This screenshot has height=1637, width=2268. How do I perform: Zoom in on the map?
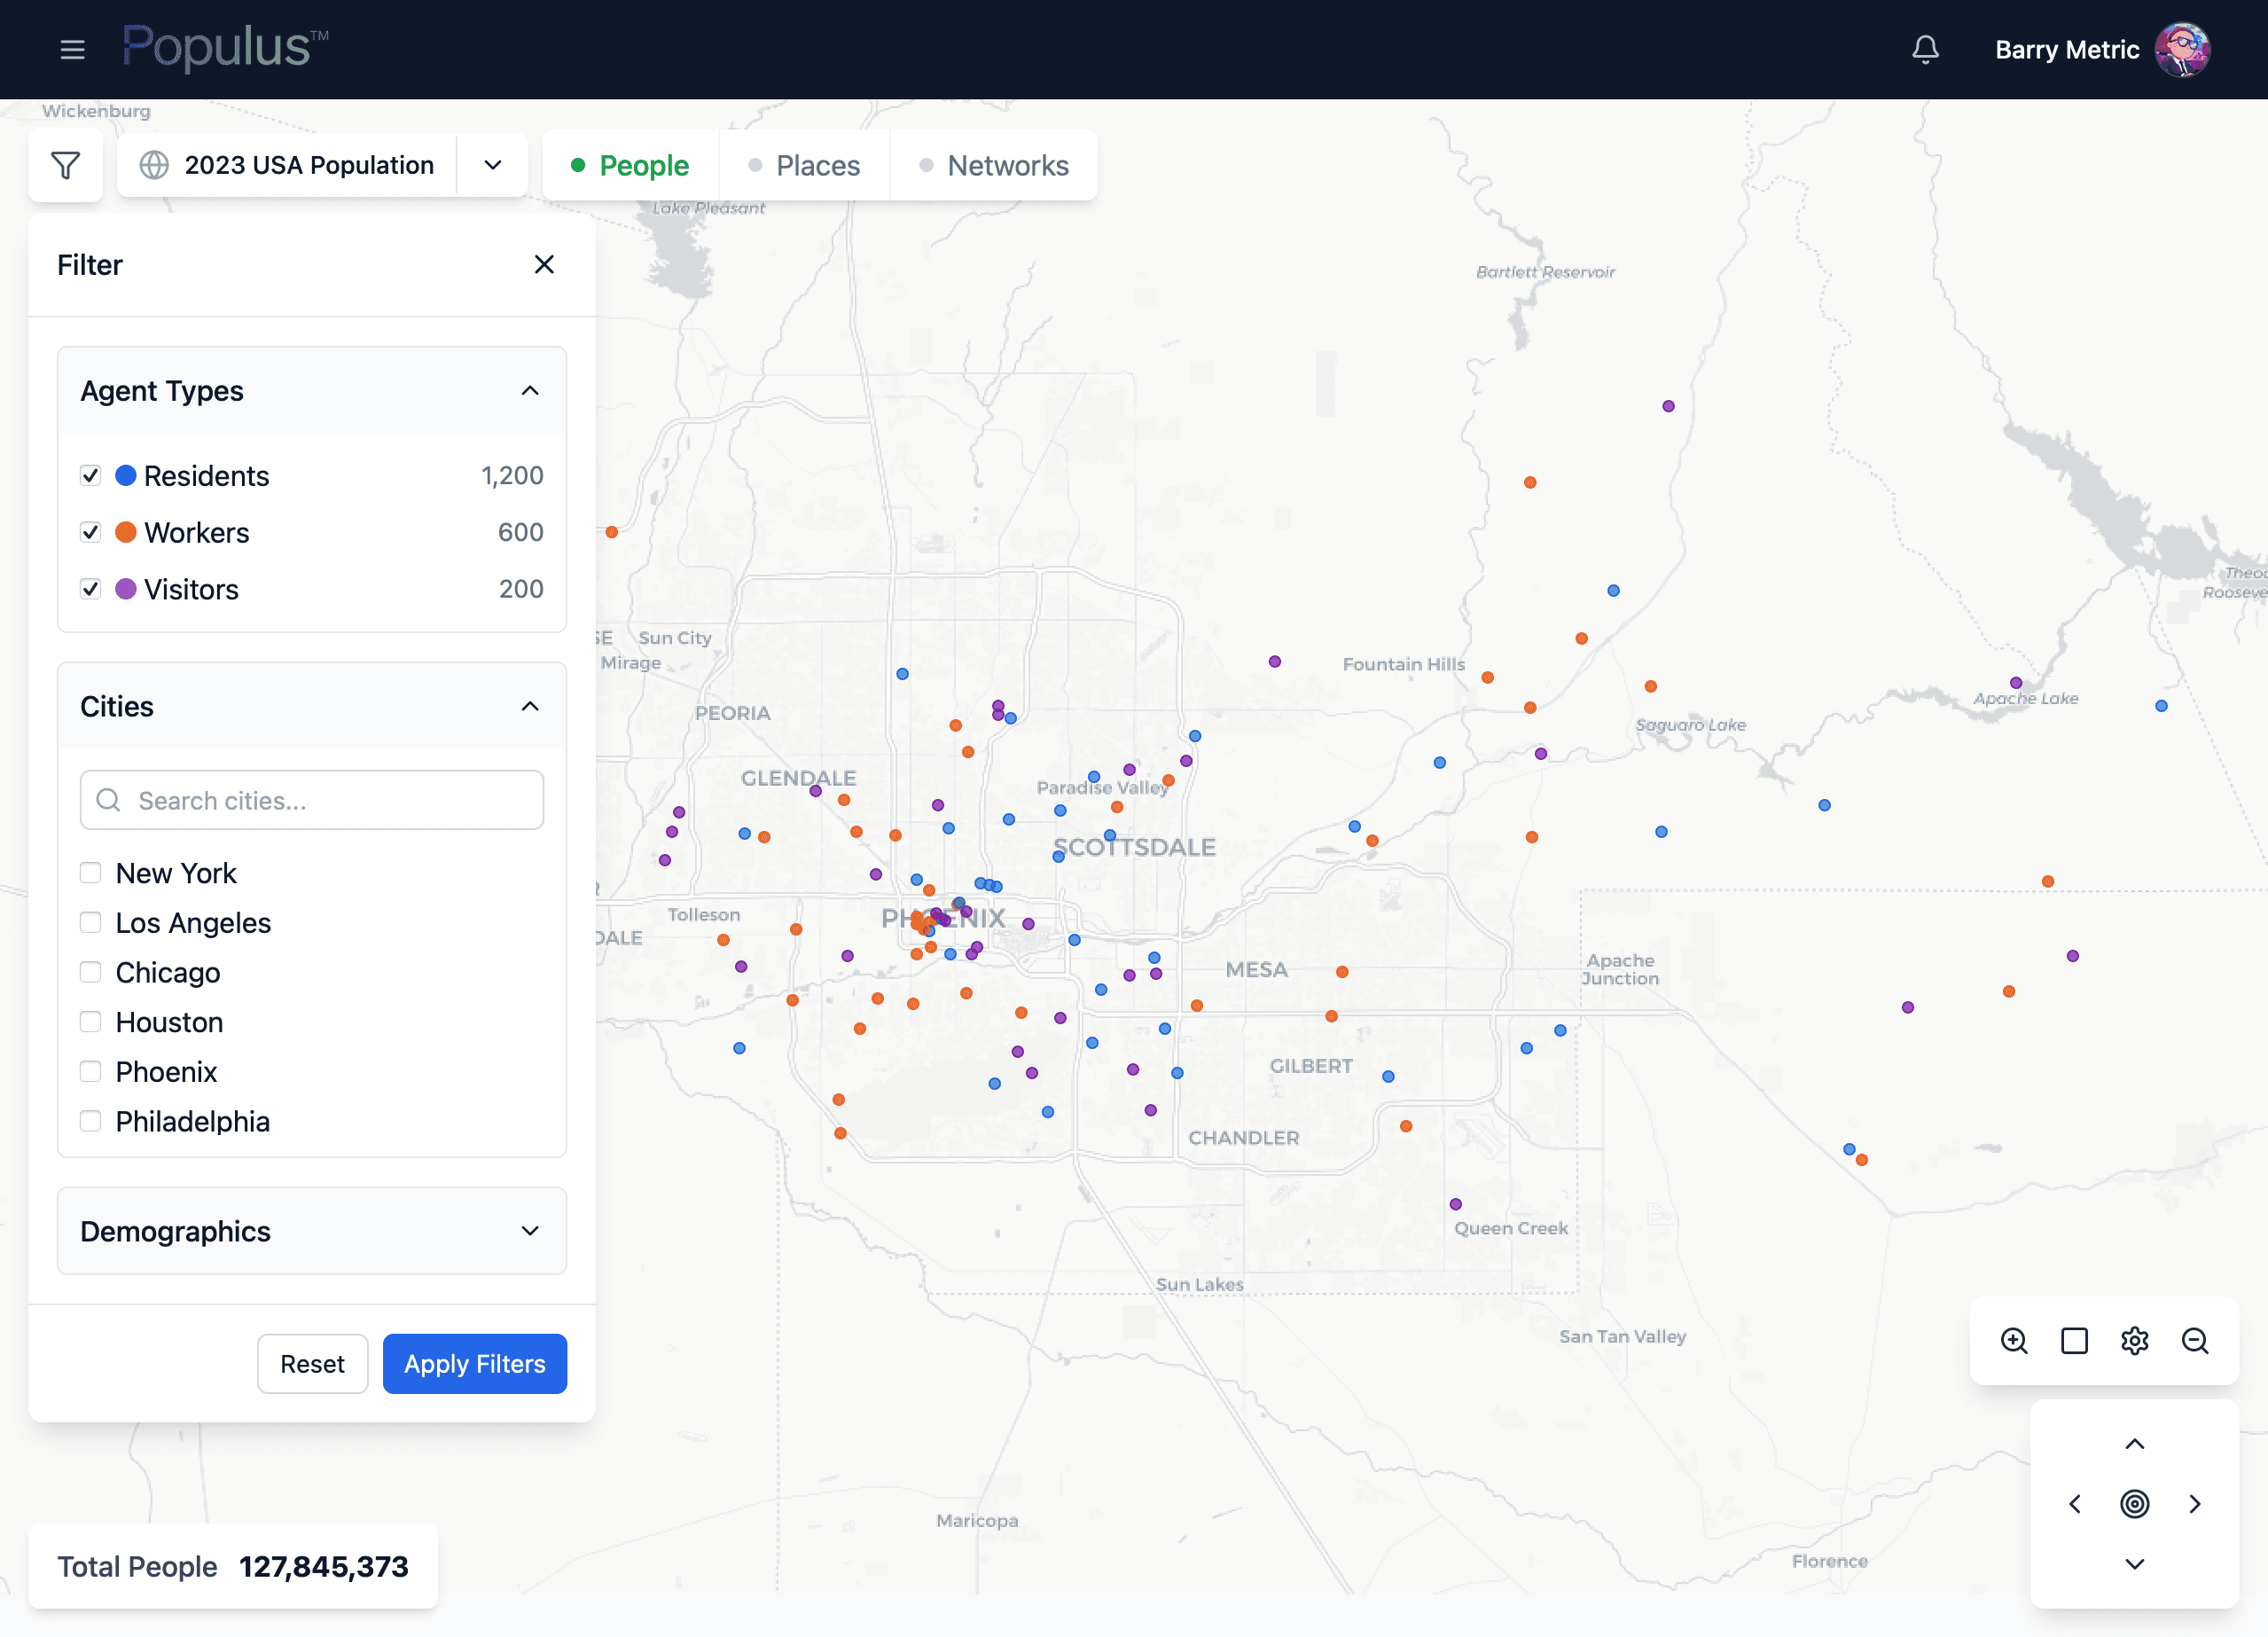click(2014, 1340)
